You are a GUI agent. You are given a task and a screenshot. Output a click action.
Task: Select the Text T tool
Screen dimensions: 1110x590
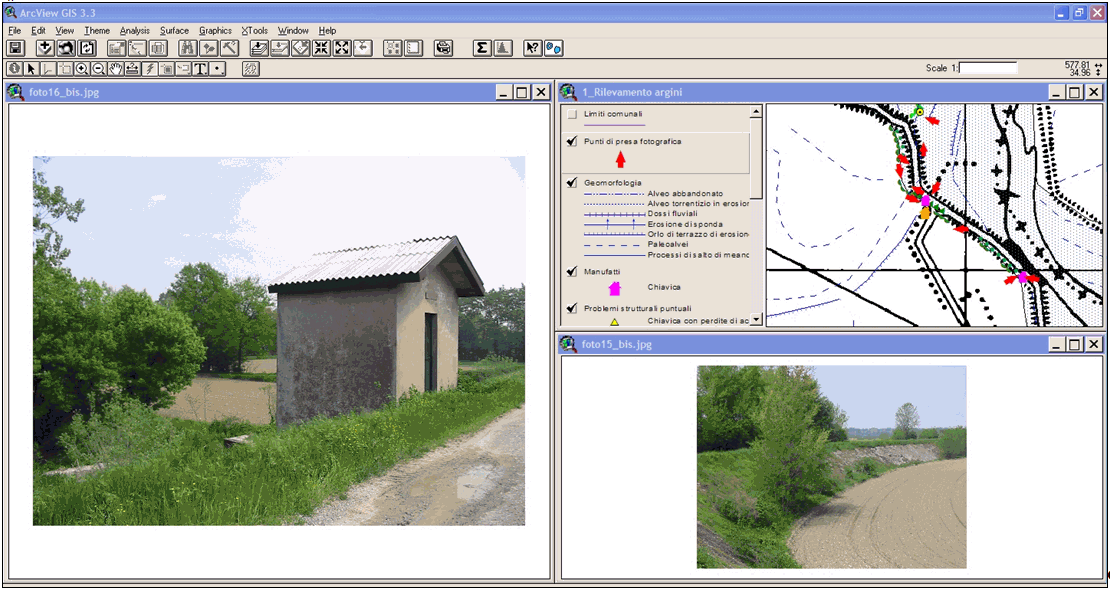click(x=200, y=69)
